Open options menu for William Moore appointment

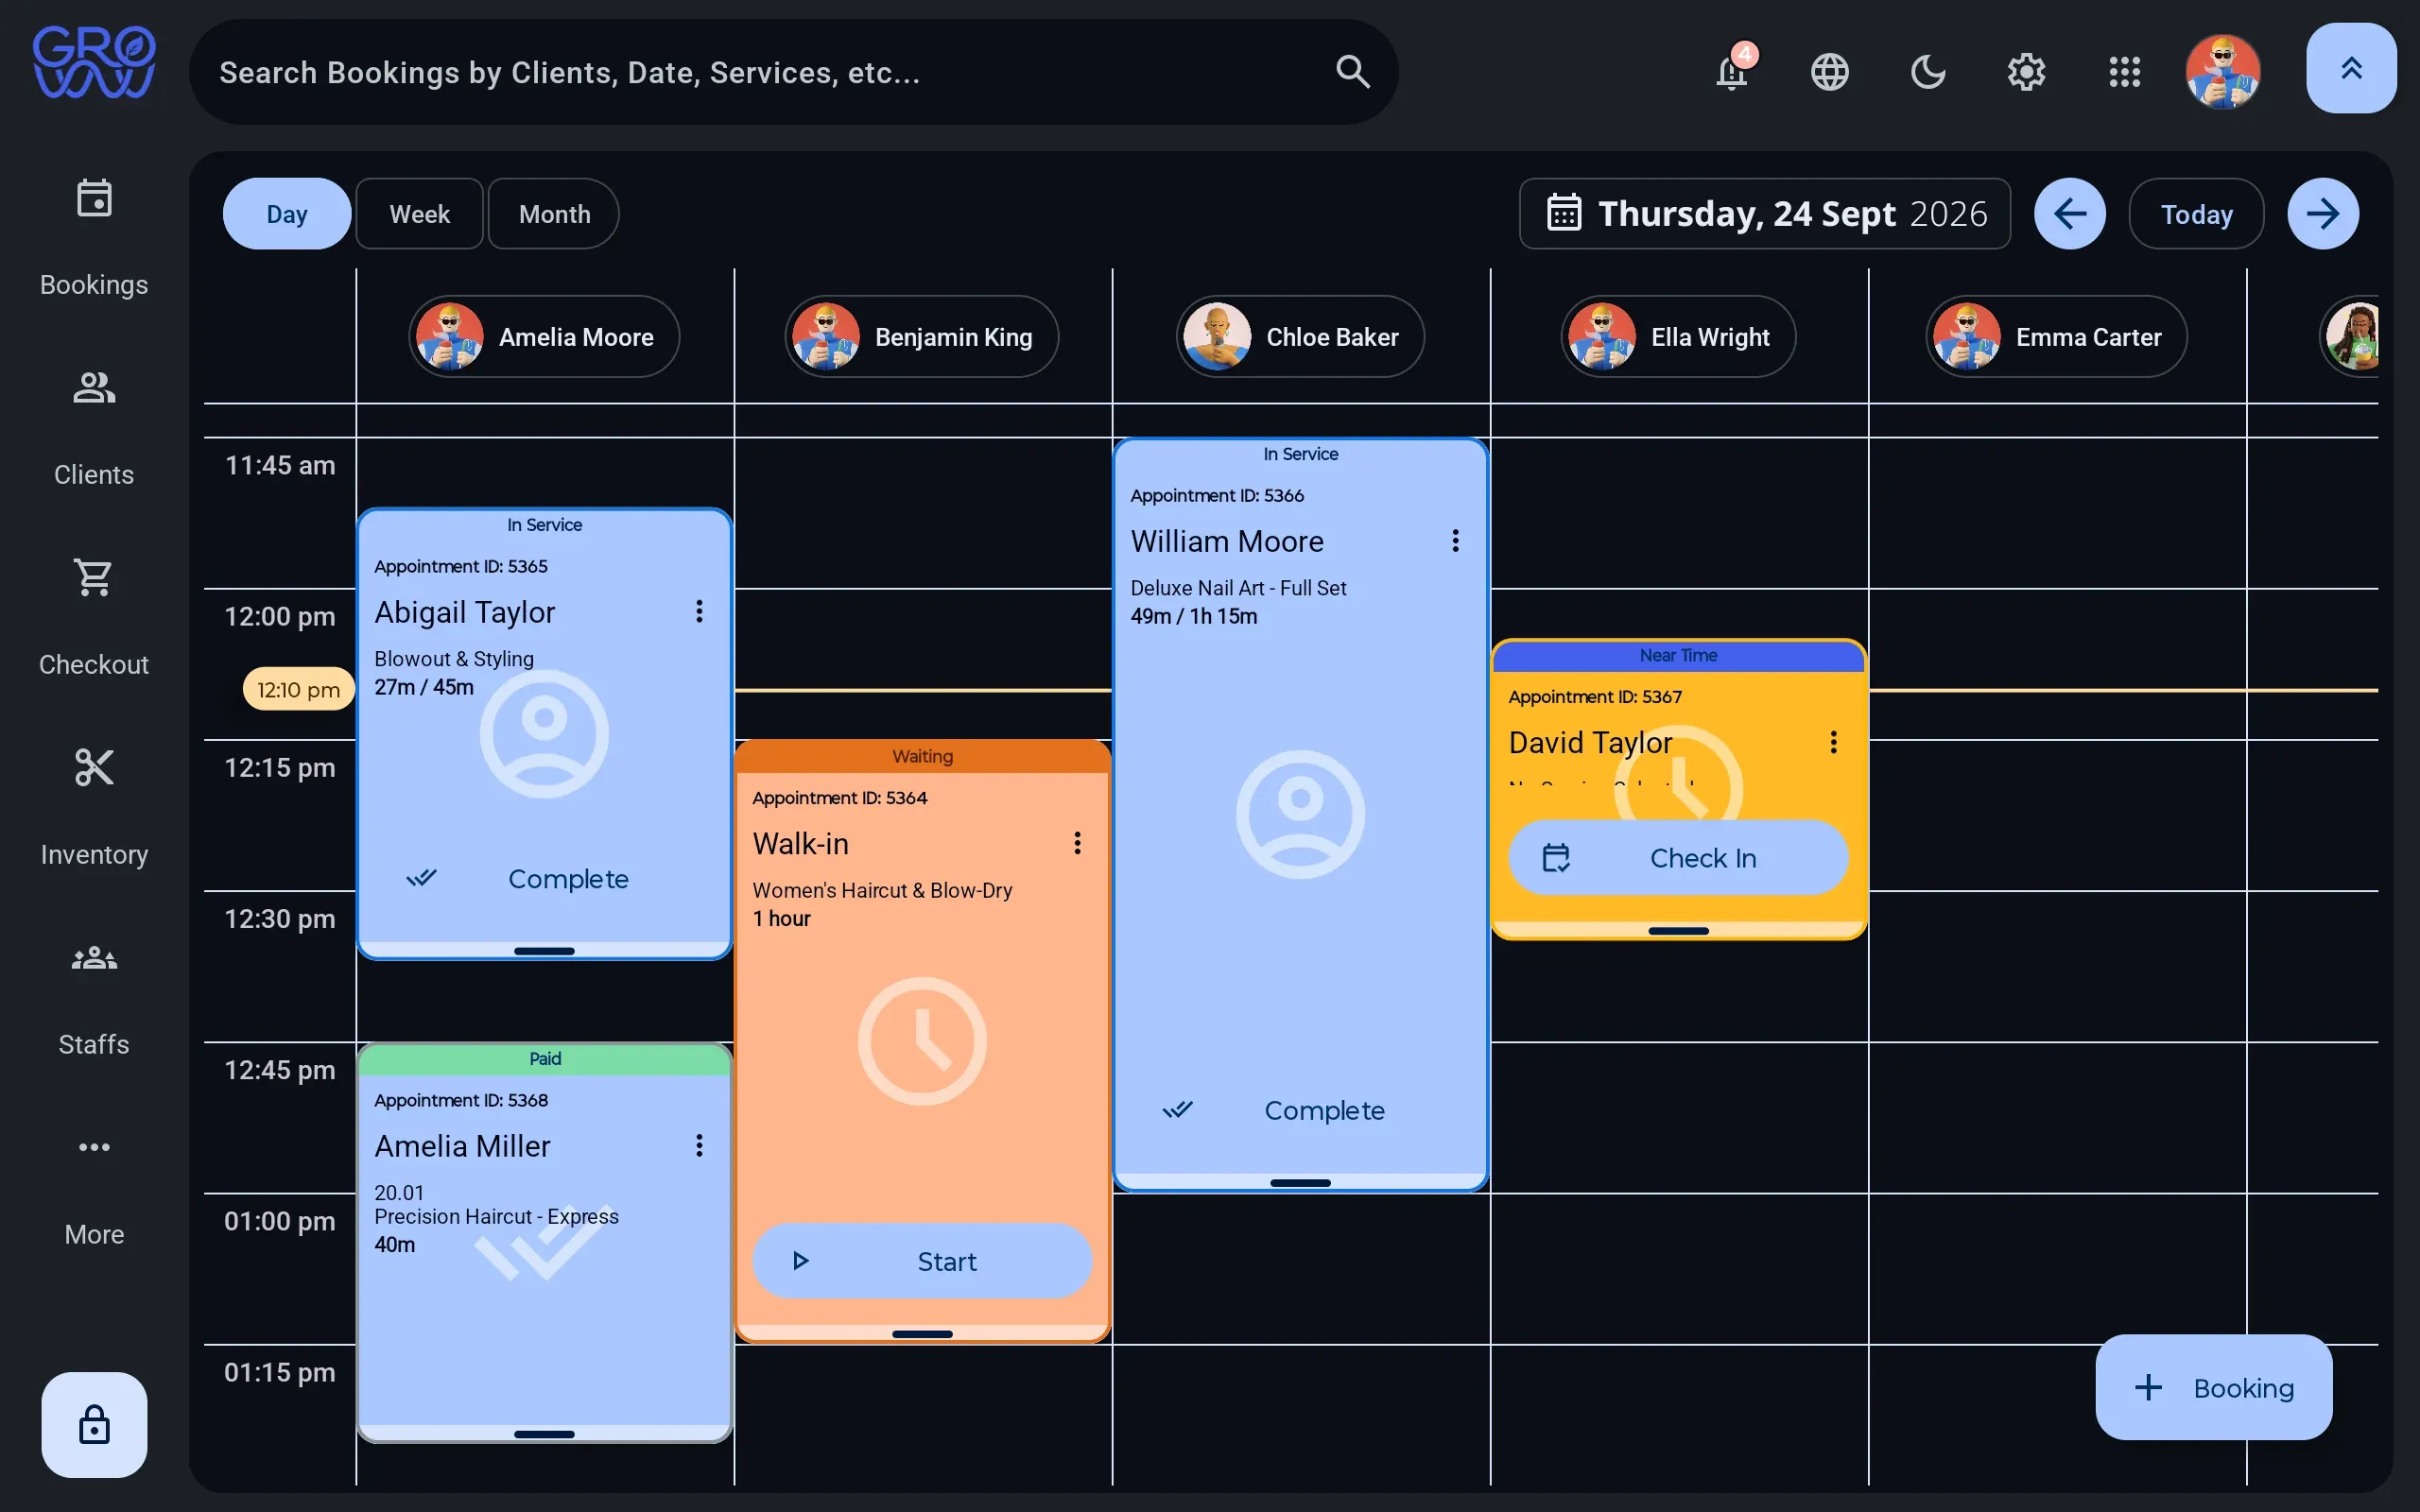1455,541
